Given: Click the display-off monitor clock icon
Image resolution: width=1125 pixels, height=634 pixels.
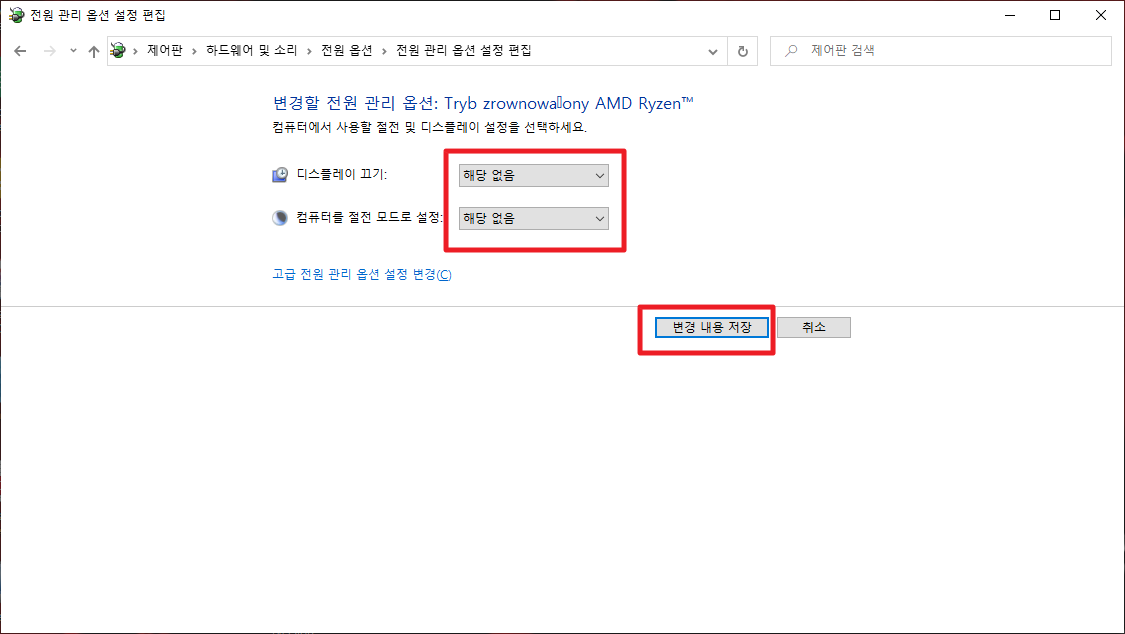Looking at the screenshot, I should point(280,175).
